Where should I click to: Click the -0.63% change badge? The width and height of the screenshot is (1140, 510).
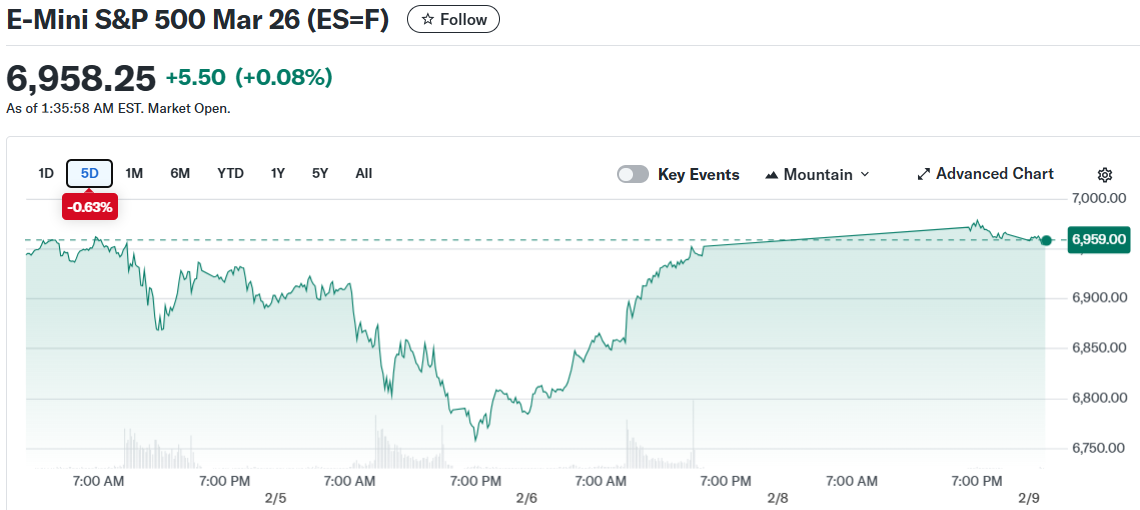pyautogui.click(x=90, y=207)
